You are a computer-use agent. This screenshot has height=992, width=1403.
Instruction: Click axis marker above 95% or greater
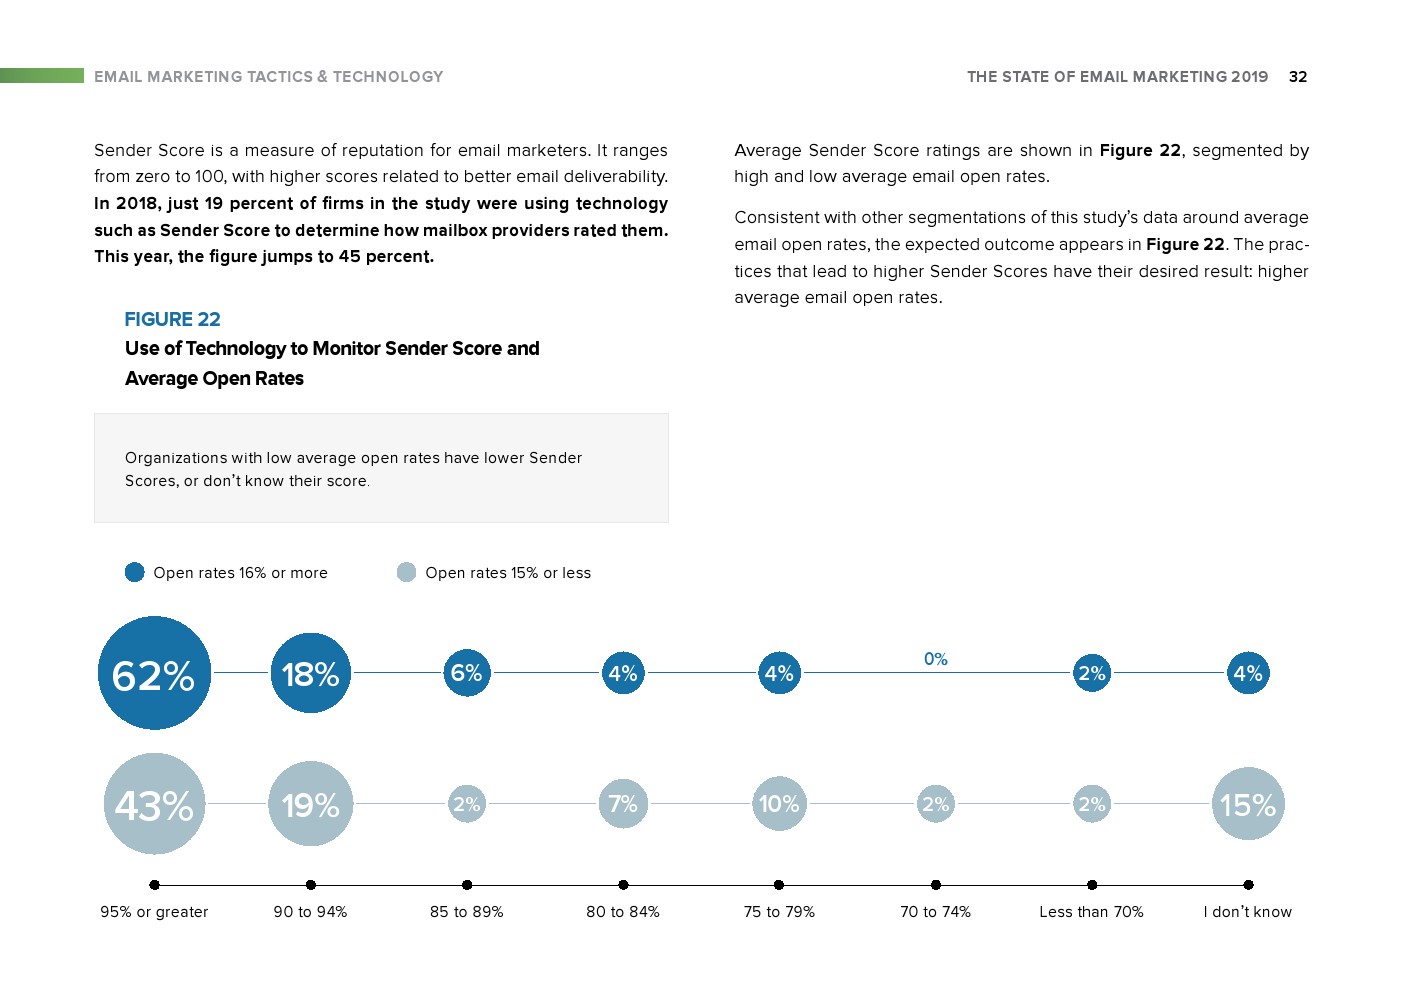pos(154,885)
